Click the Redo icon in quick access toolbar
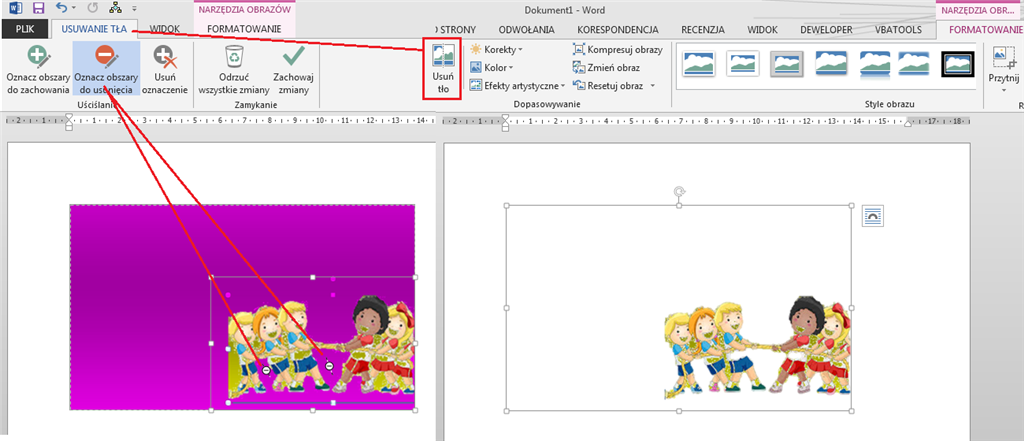Viewport: 1024px width, 441px height. click(x=92, y=8)
